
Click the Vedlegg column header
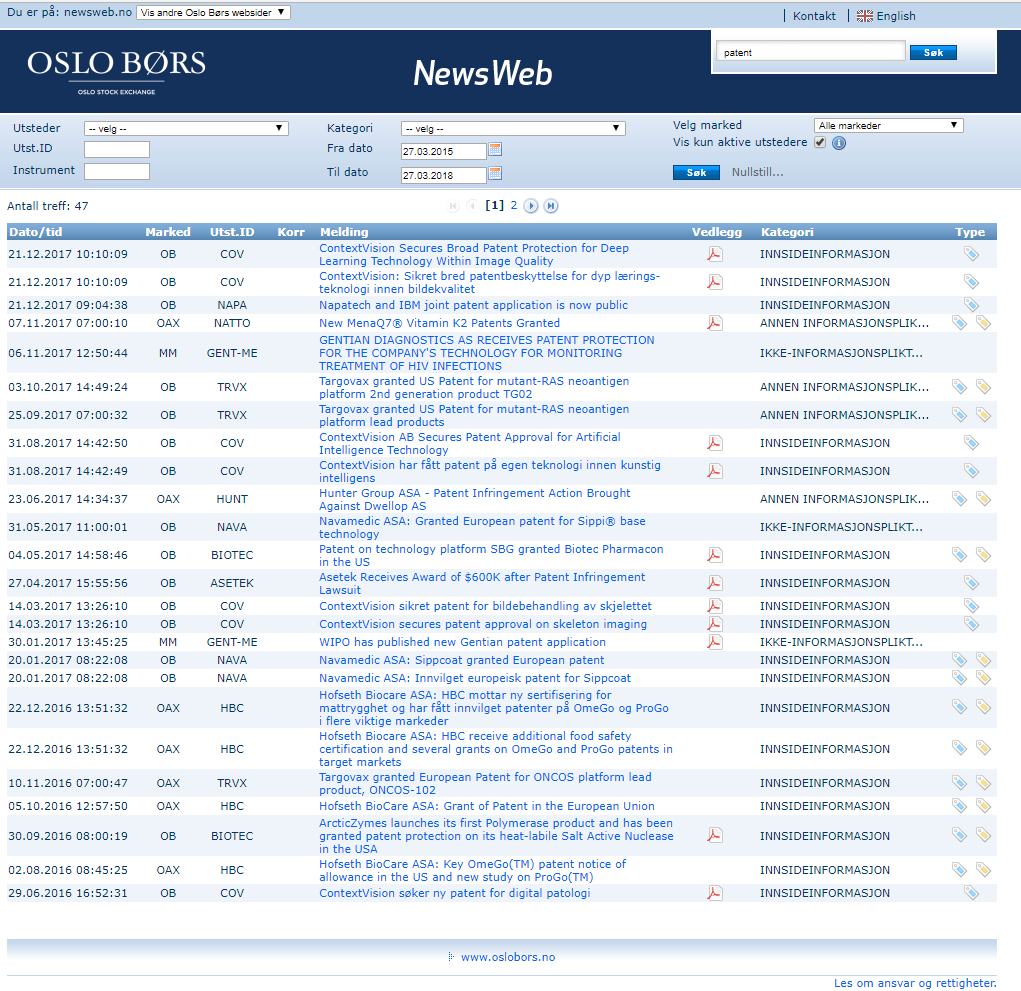pos(716,232)
